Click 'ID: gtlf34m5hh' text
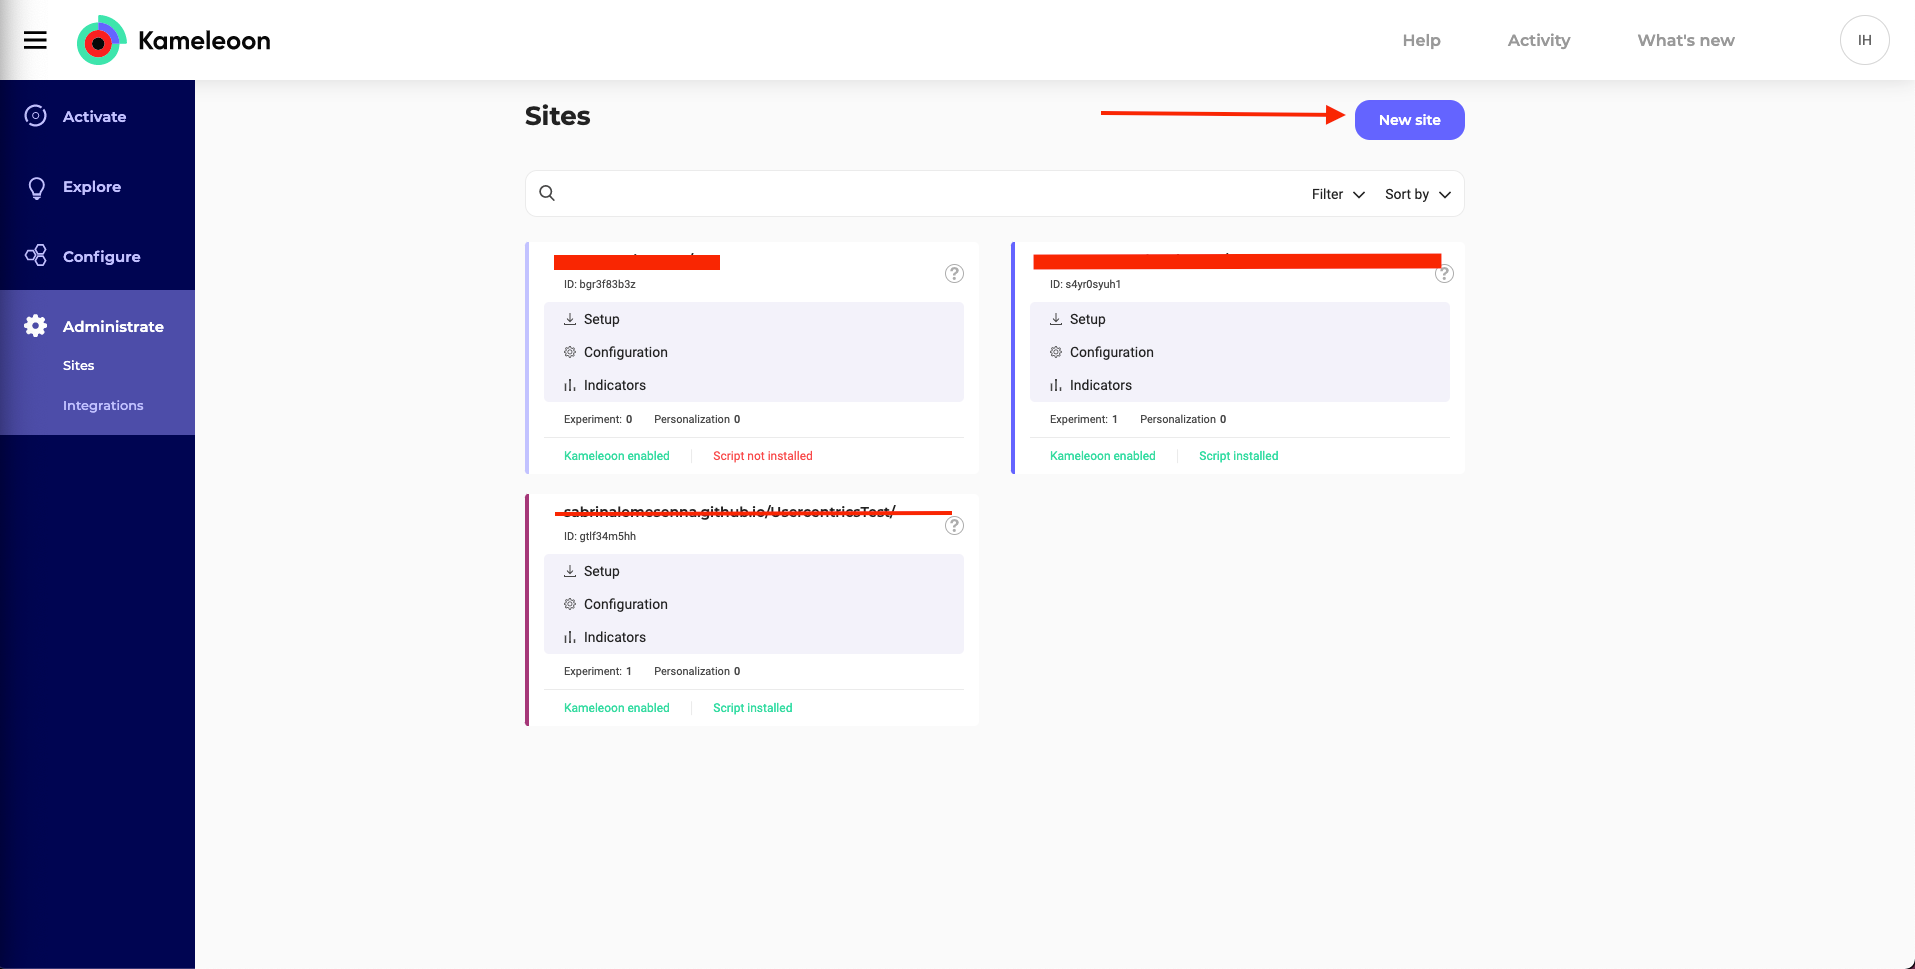This screenshot has height=969, width=1915. [599, 536]
